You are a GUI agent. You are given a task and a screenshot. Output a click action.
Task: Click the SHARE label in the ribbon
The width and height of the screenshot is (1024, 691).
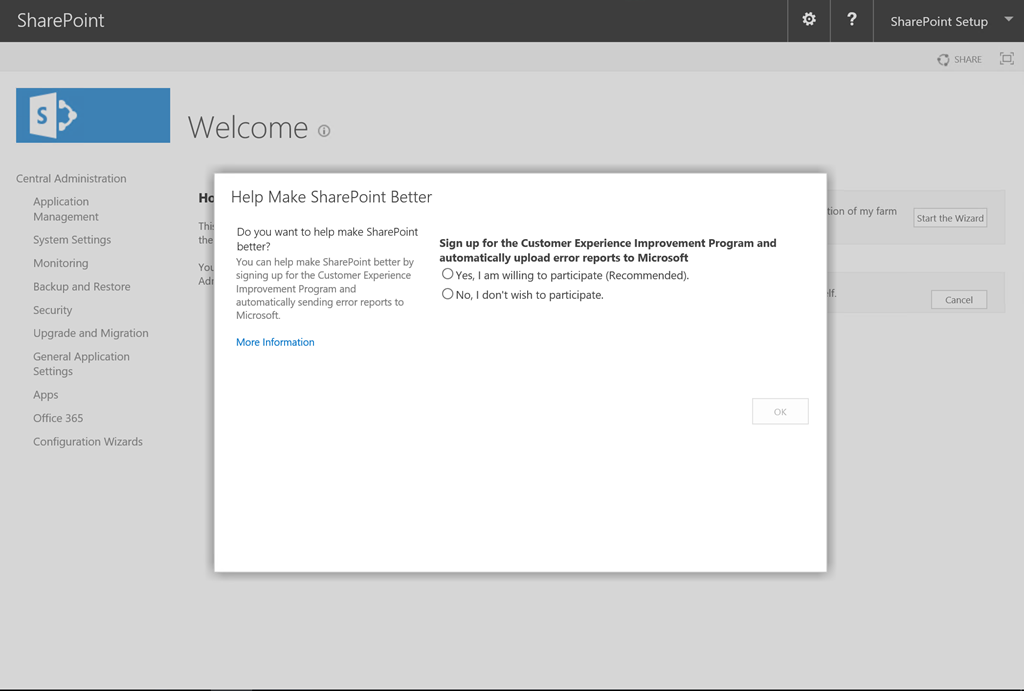tap(968, 59)
